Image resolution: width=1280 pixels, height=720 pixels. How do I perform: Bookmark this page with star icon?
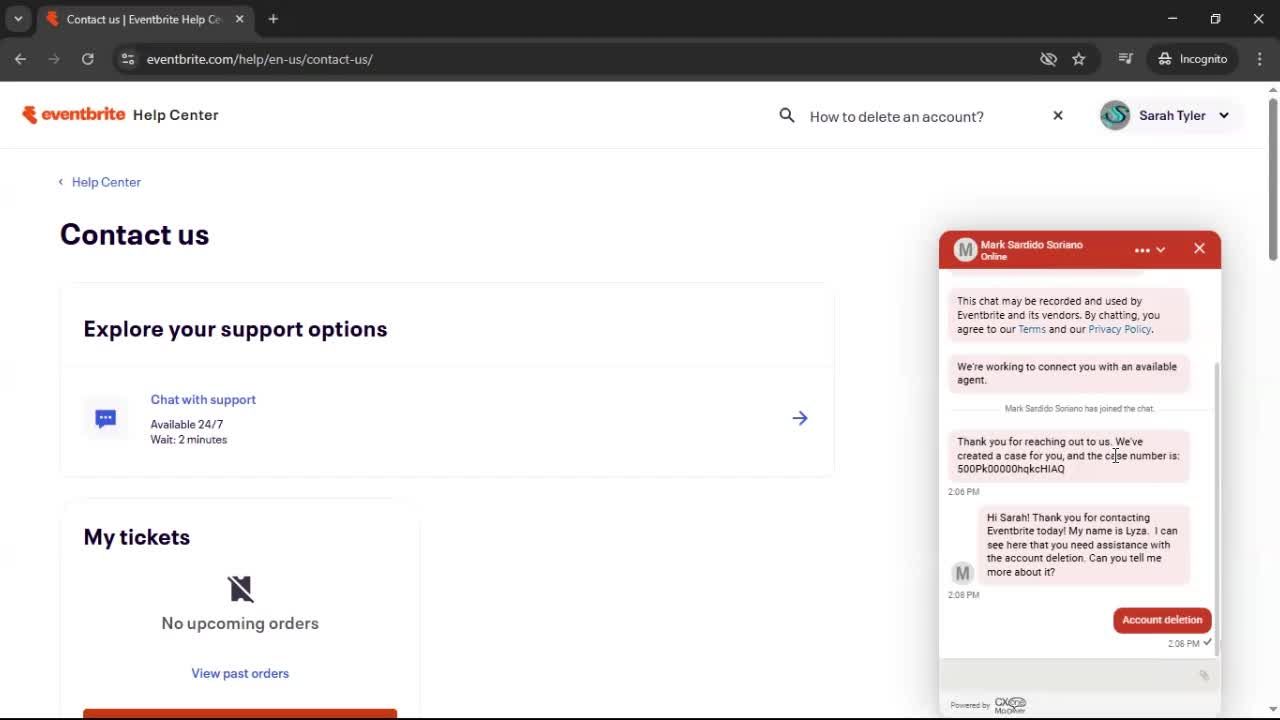click(1079, 59)
